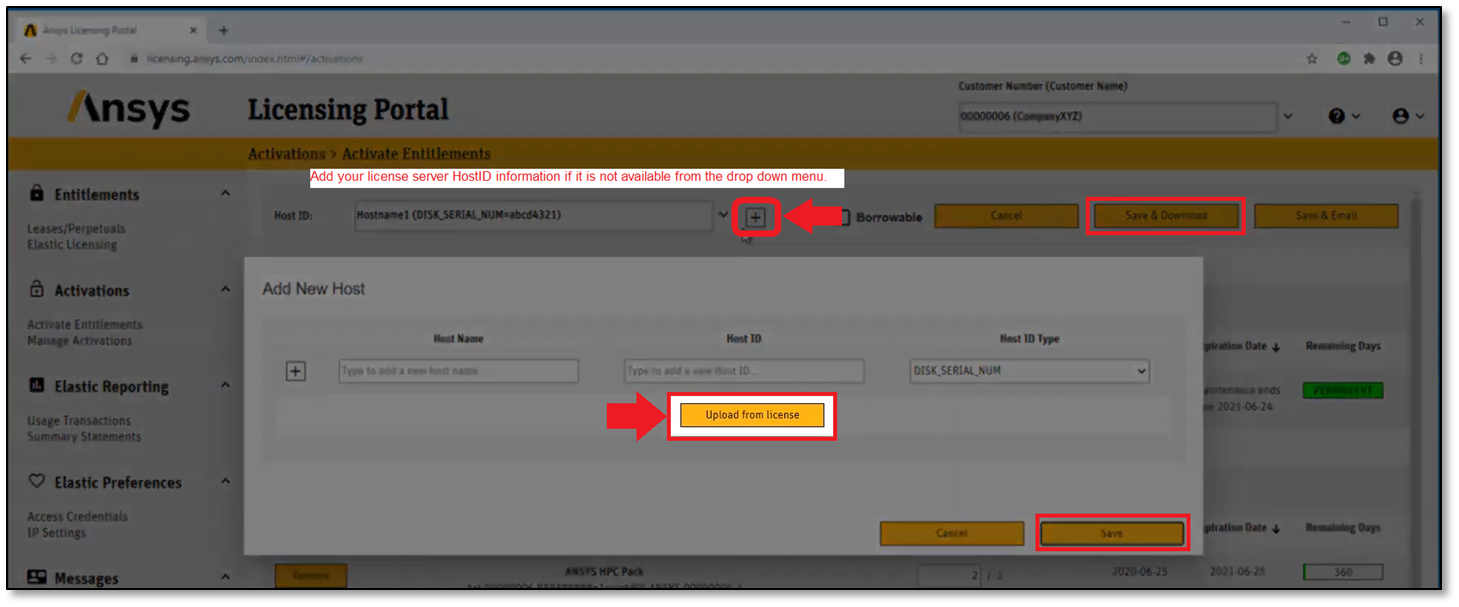Open Leases/Perpetuals in sidebar

(76, 229)
